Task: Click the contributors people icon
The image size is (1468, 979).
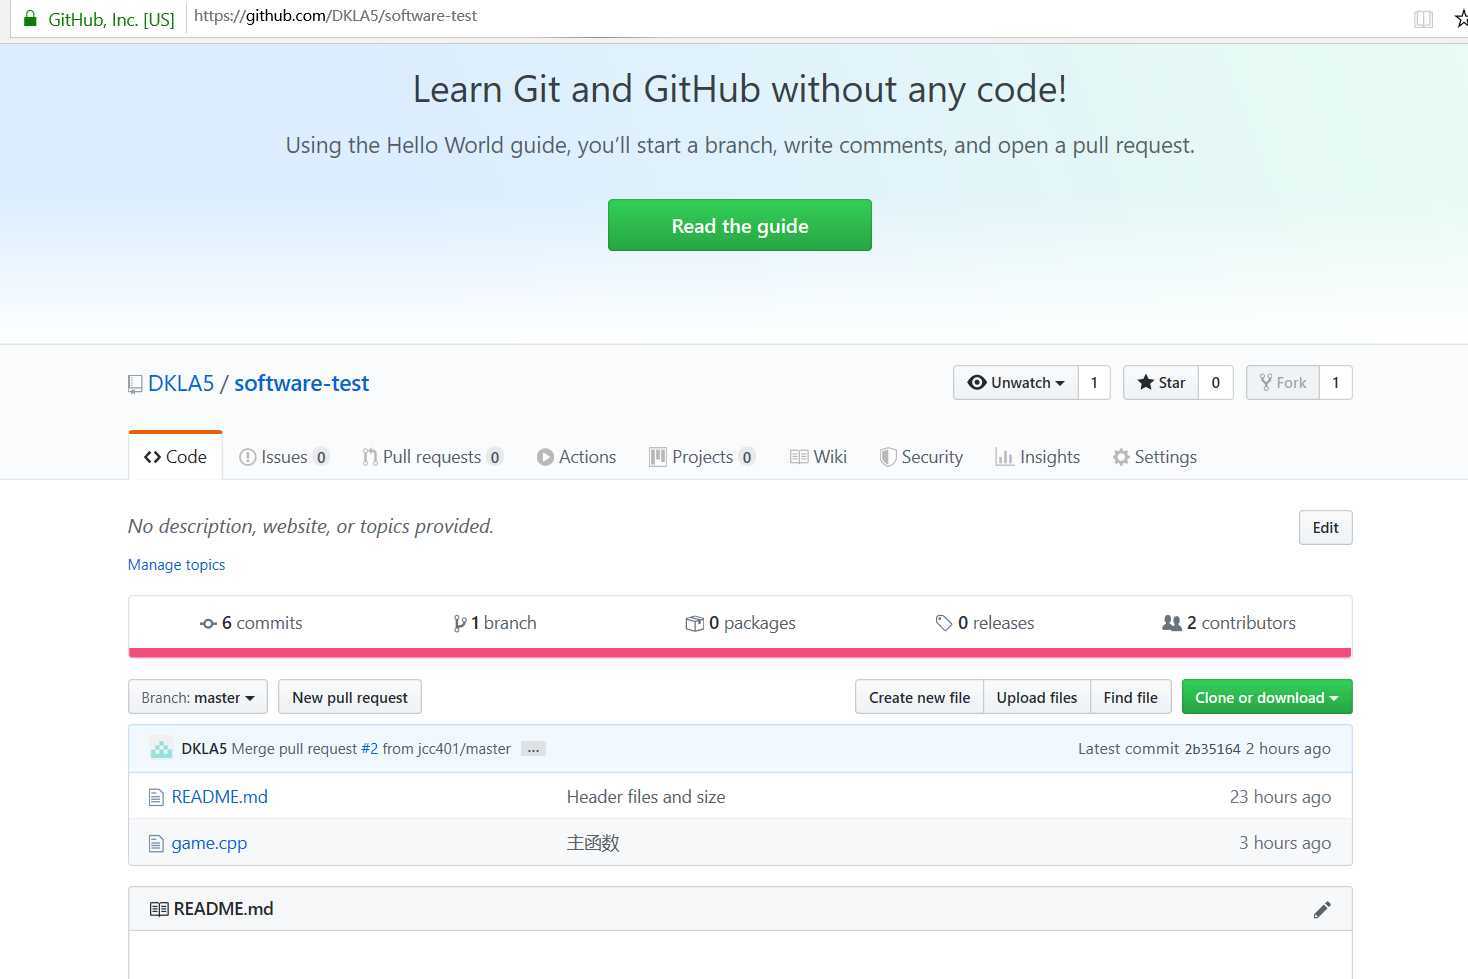Action: click(x=1172, y=623)
